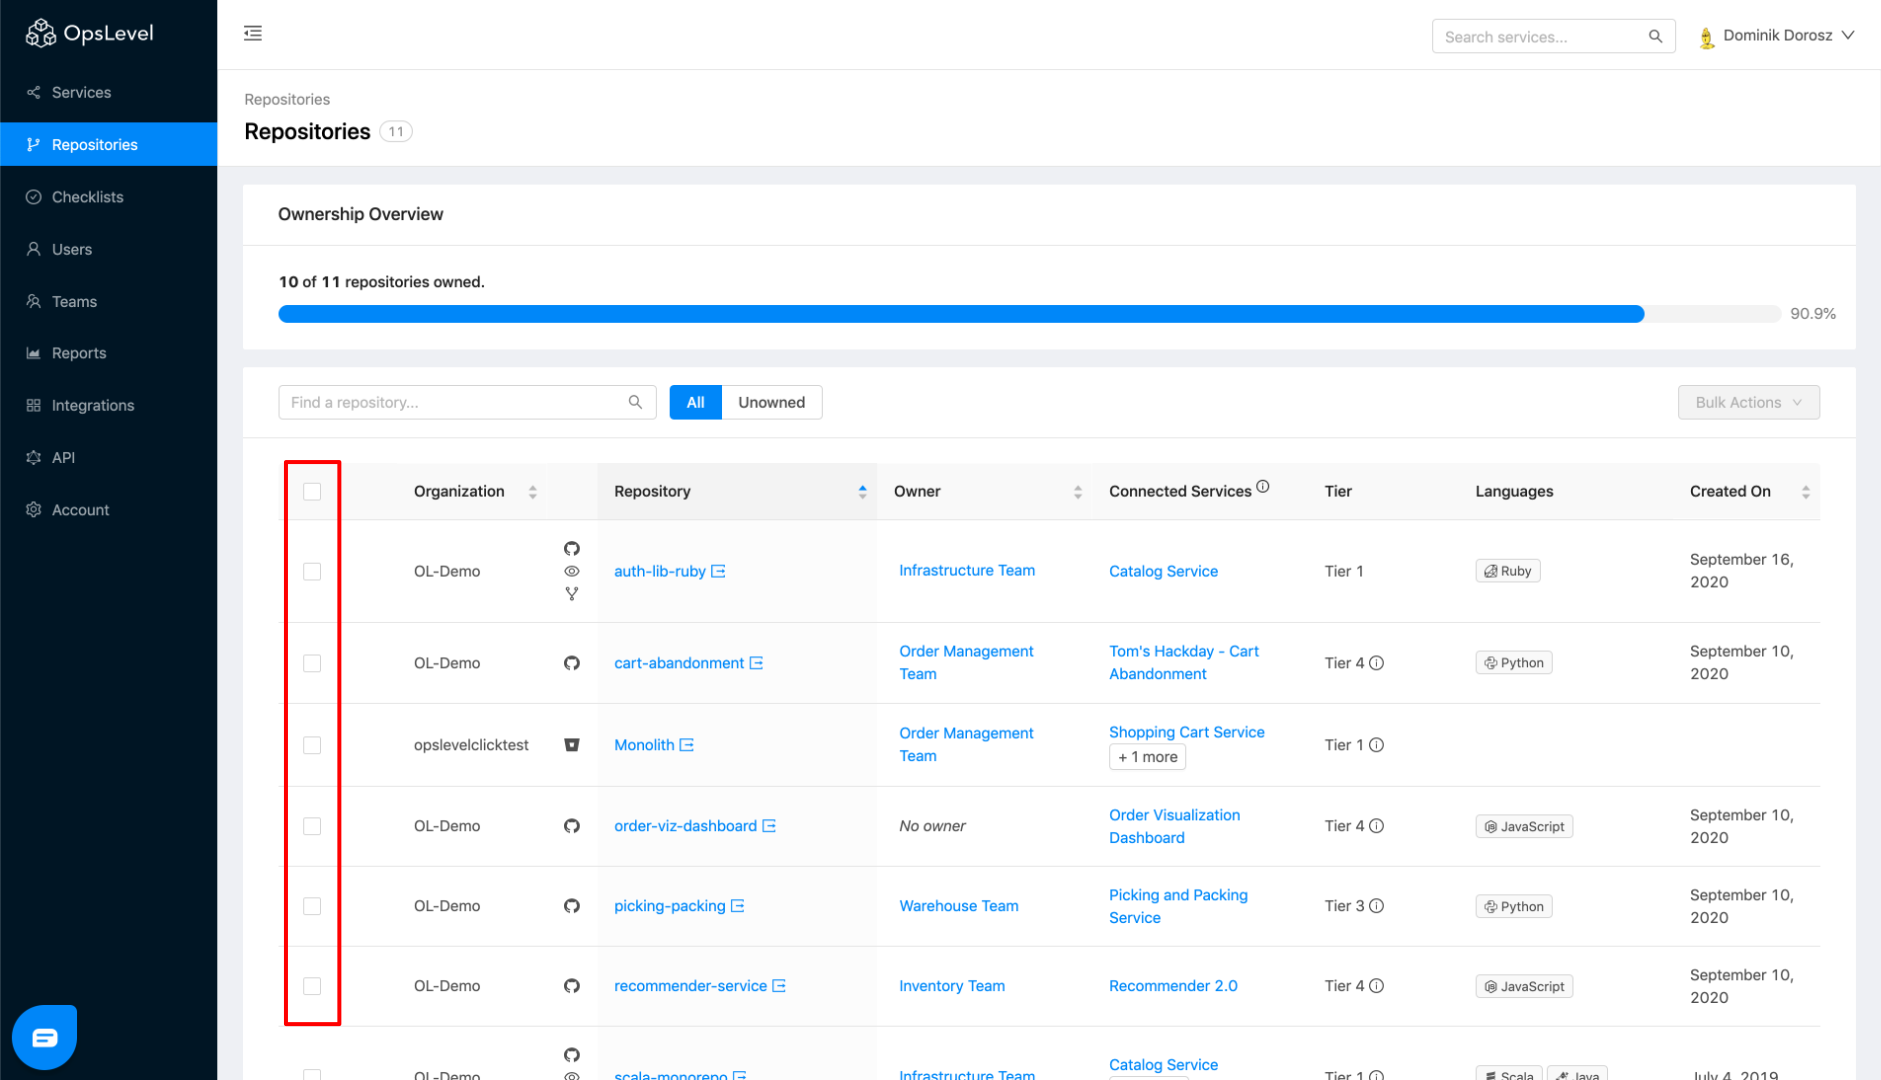
Task: Click the Bitbucket icon in the Monolith row
Action: (572, 745)
